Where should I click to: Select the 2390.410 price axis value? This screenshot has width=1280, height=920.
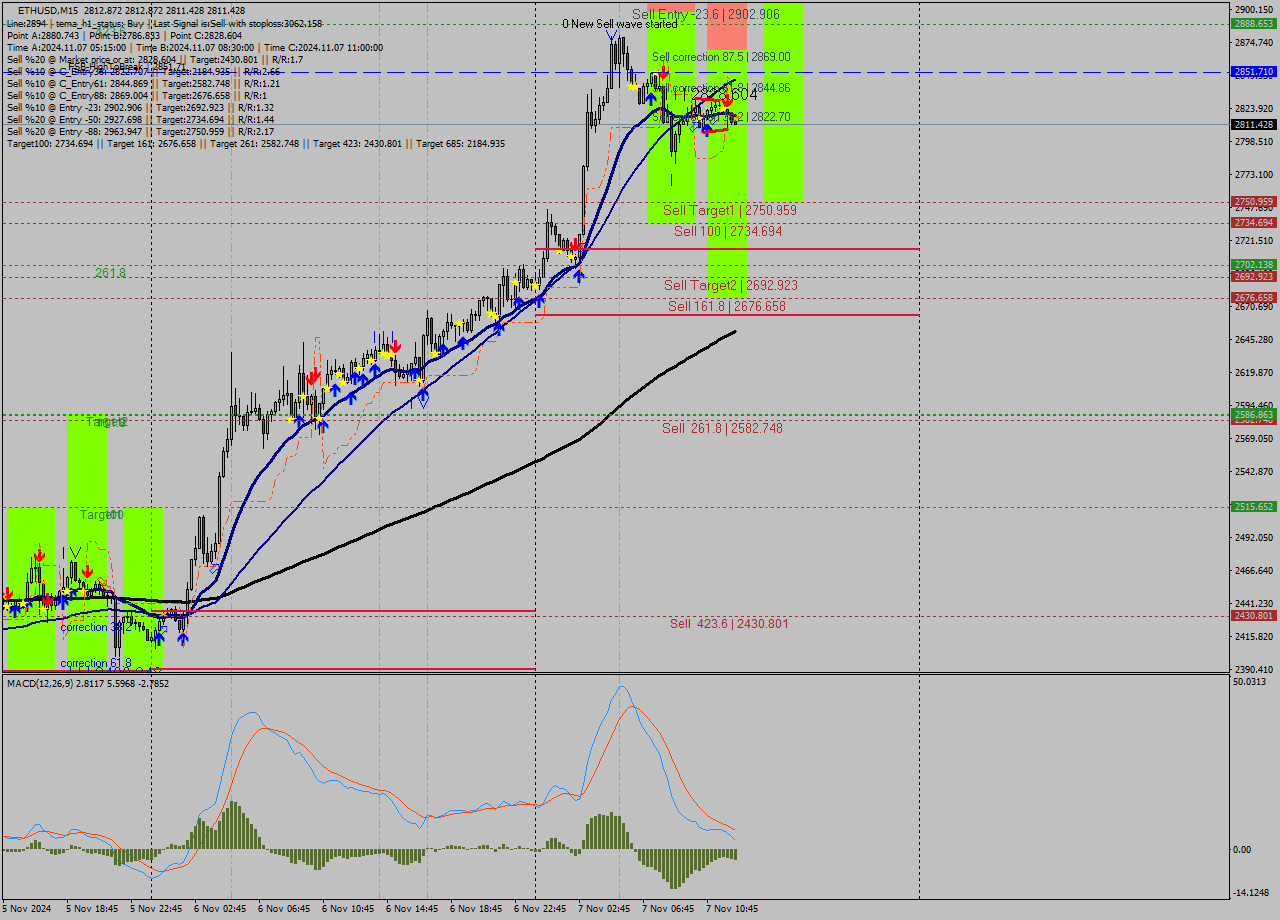pos(1254,669)
